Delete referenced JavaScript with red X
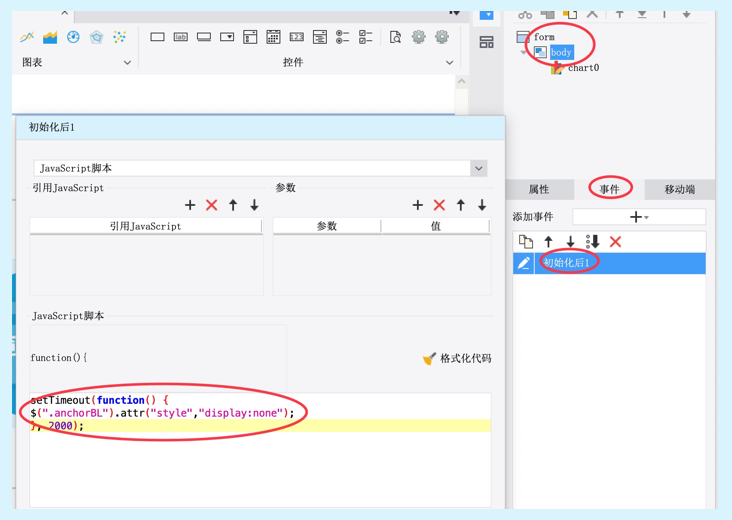732x520 pixels. (x=211, y=205)
